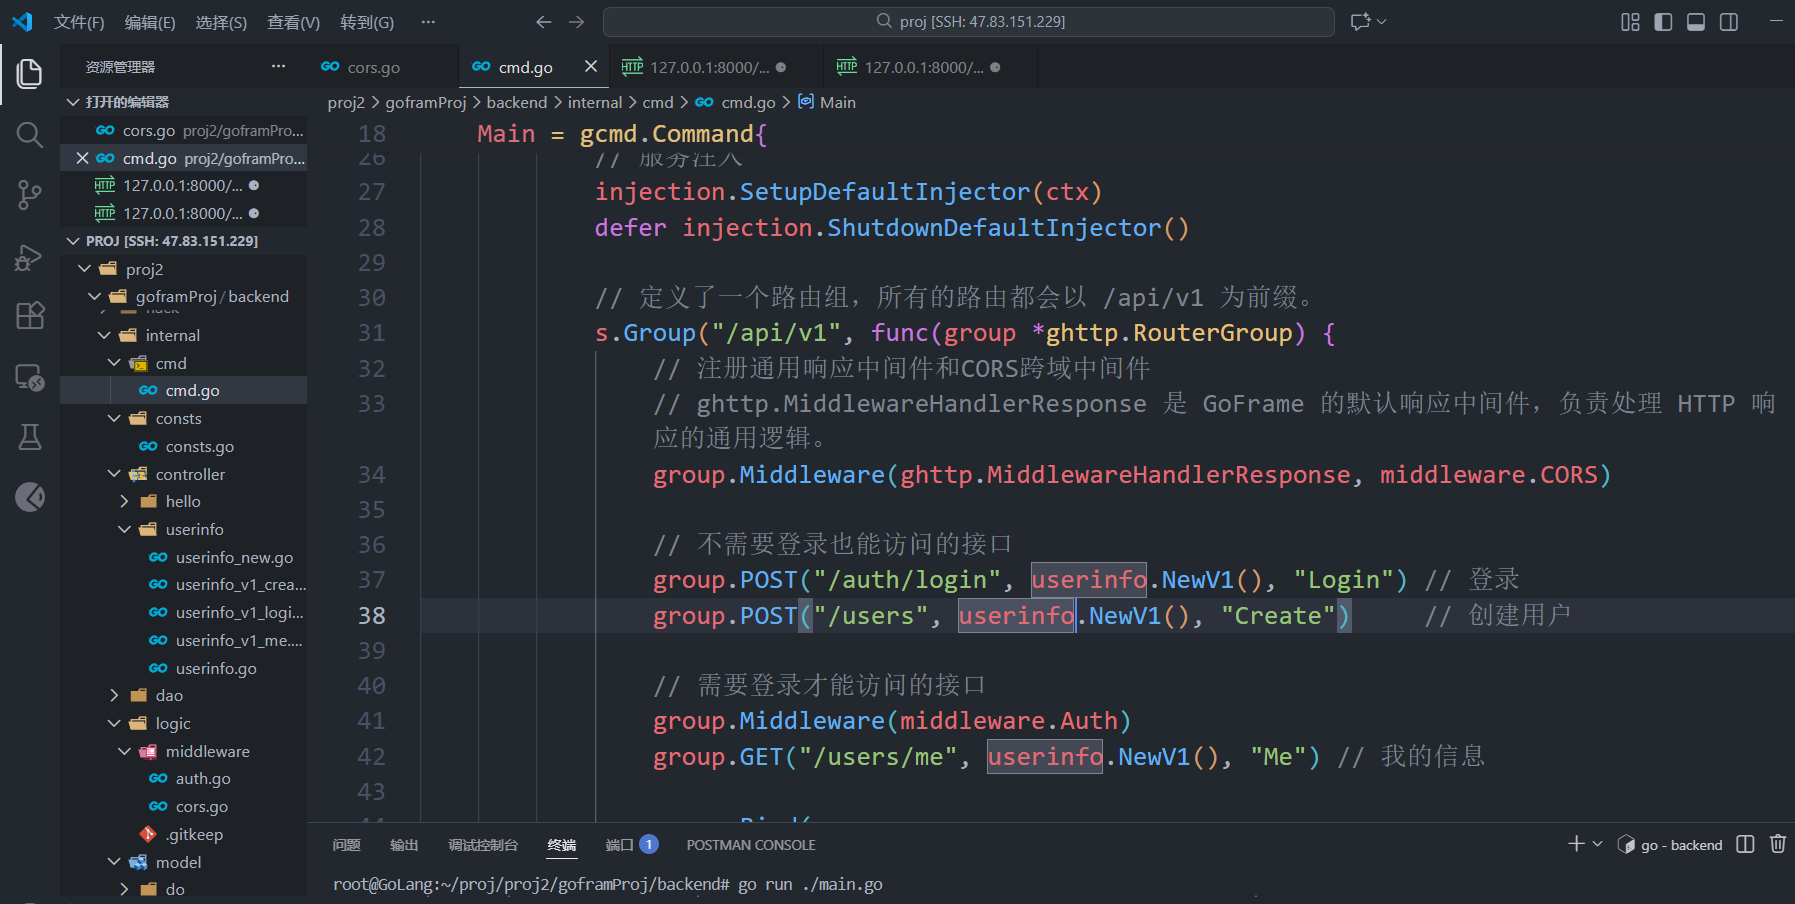
Task: Open Remote Explorer view
Action: coord(30,377)
